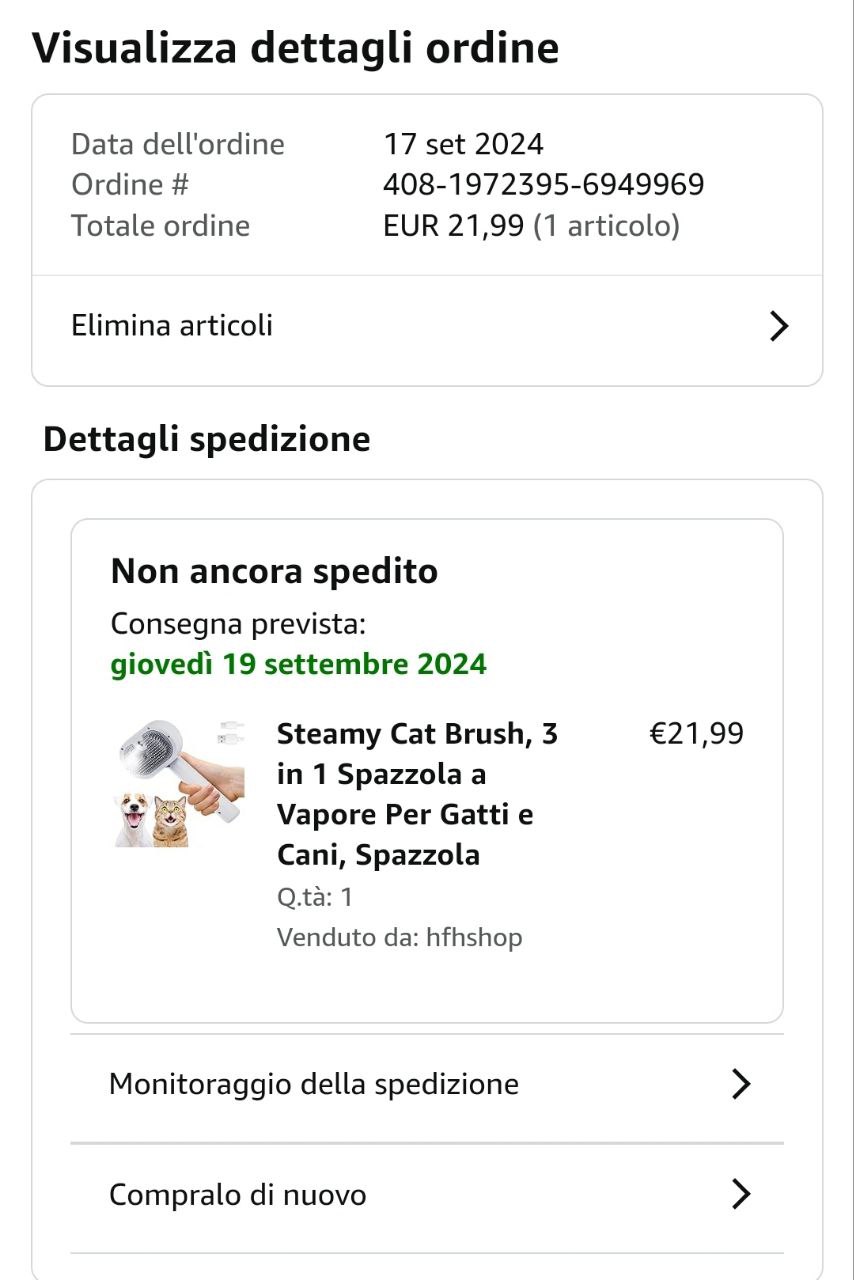Tap the item price €21,99
Viewport: 854px width, 1280px height.
click(x=697, y=734)
